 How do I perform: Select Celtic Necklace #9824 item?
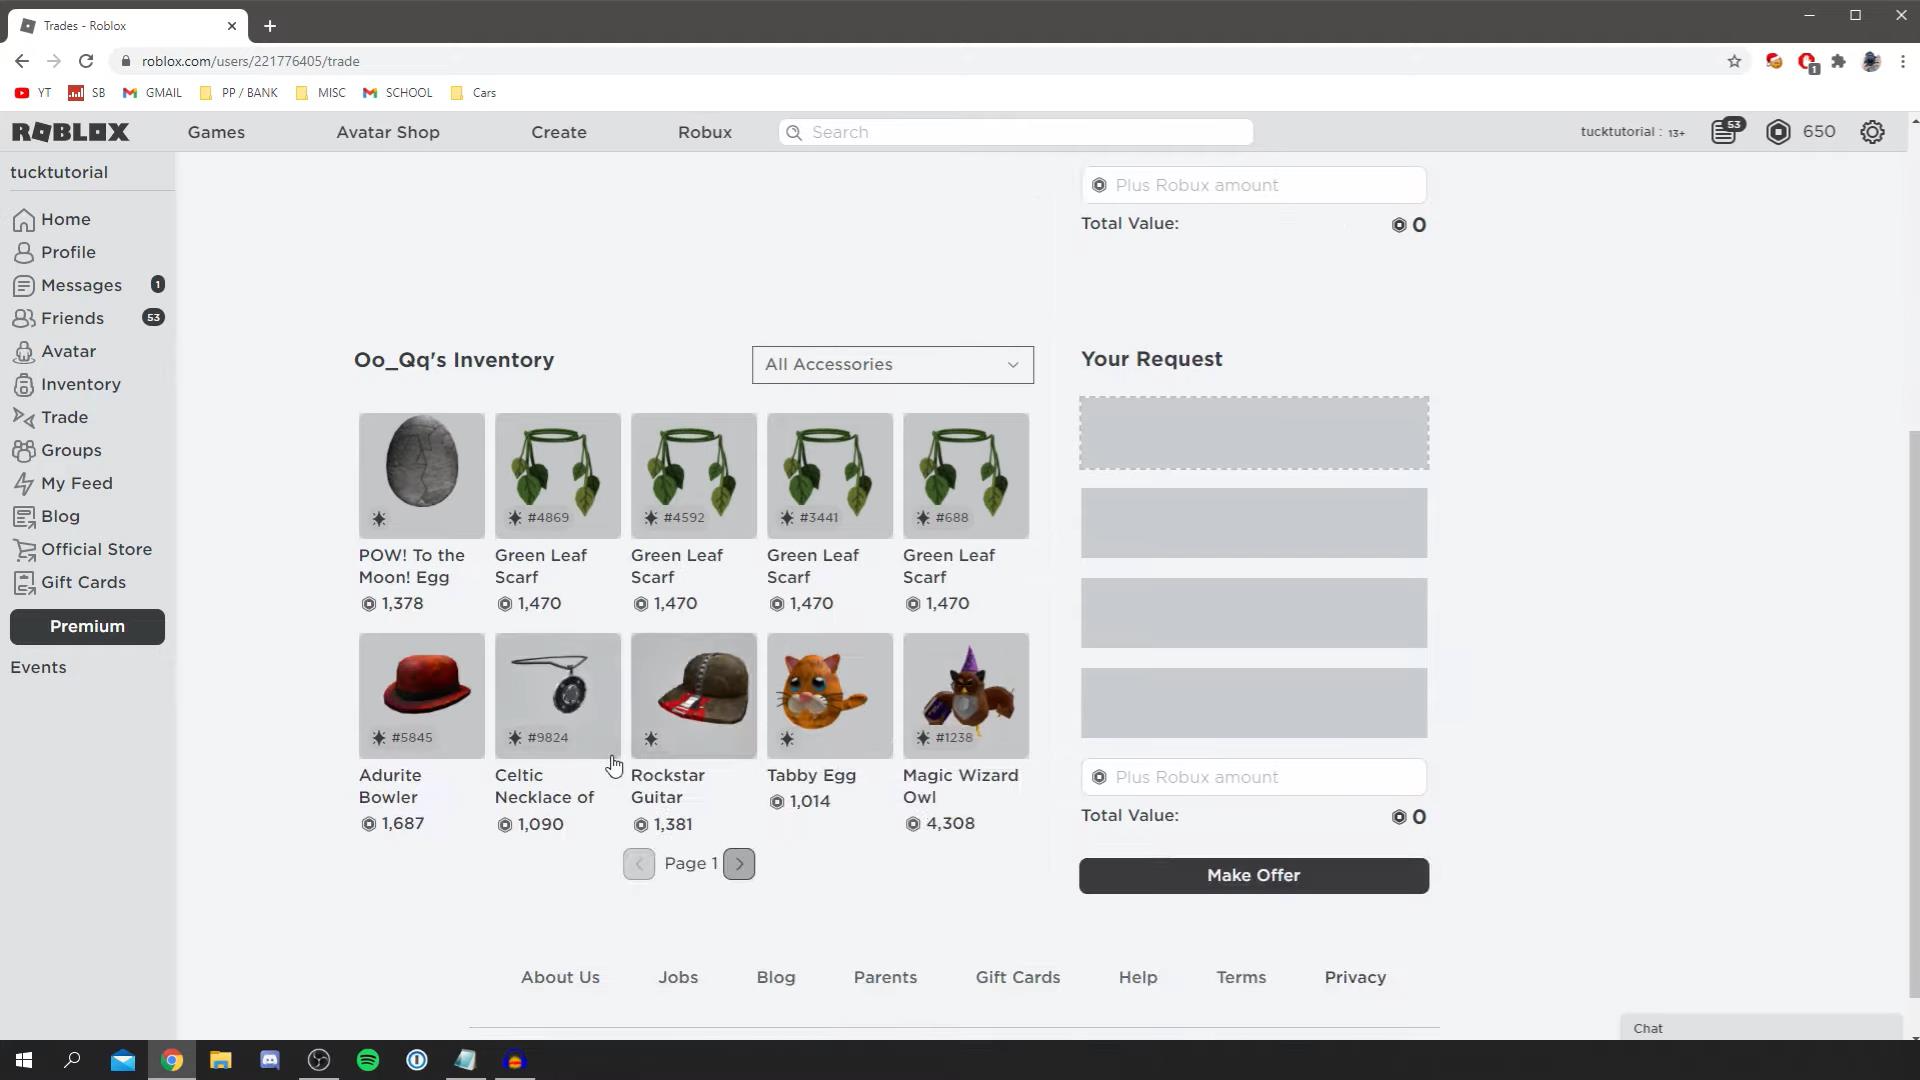(x=558, y=696)
